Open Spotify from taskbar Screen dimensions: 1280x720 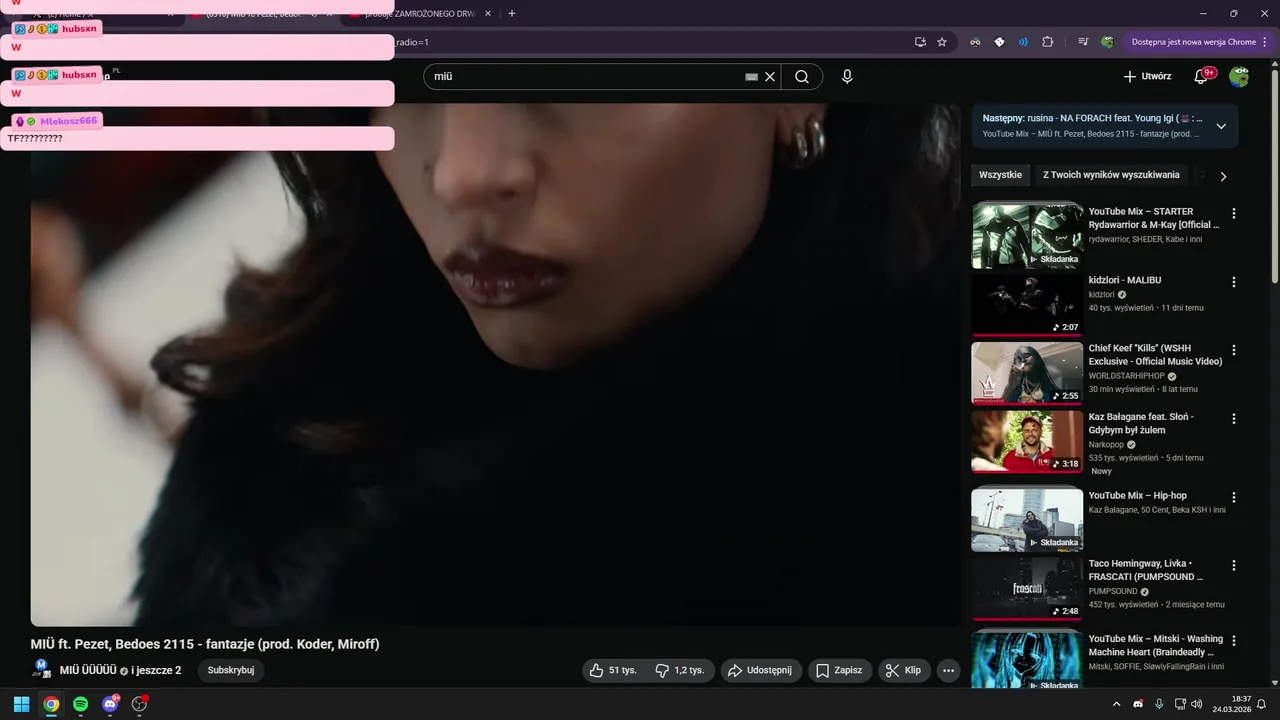80,704
